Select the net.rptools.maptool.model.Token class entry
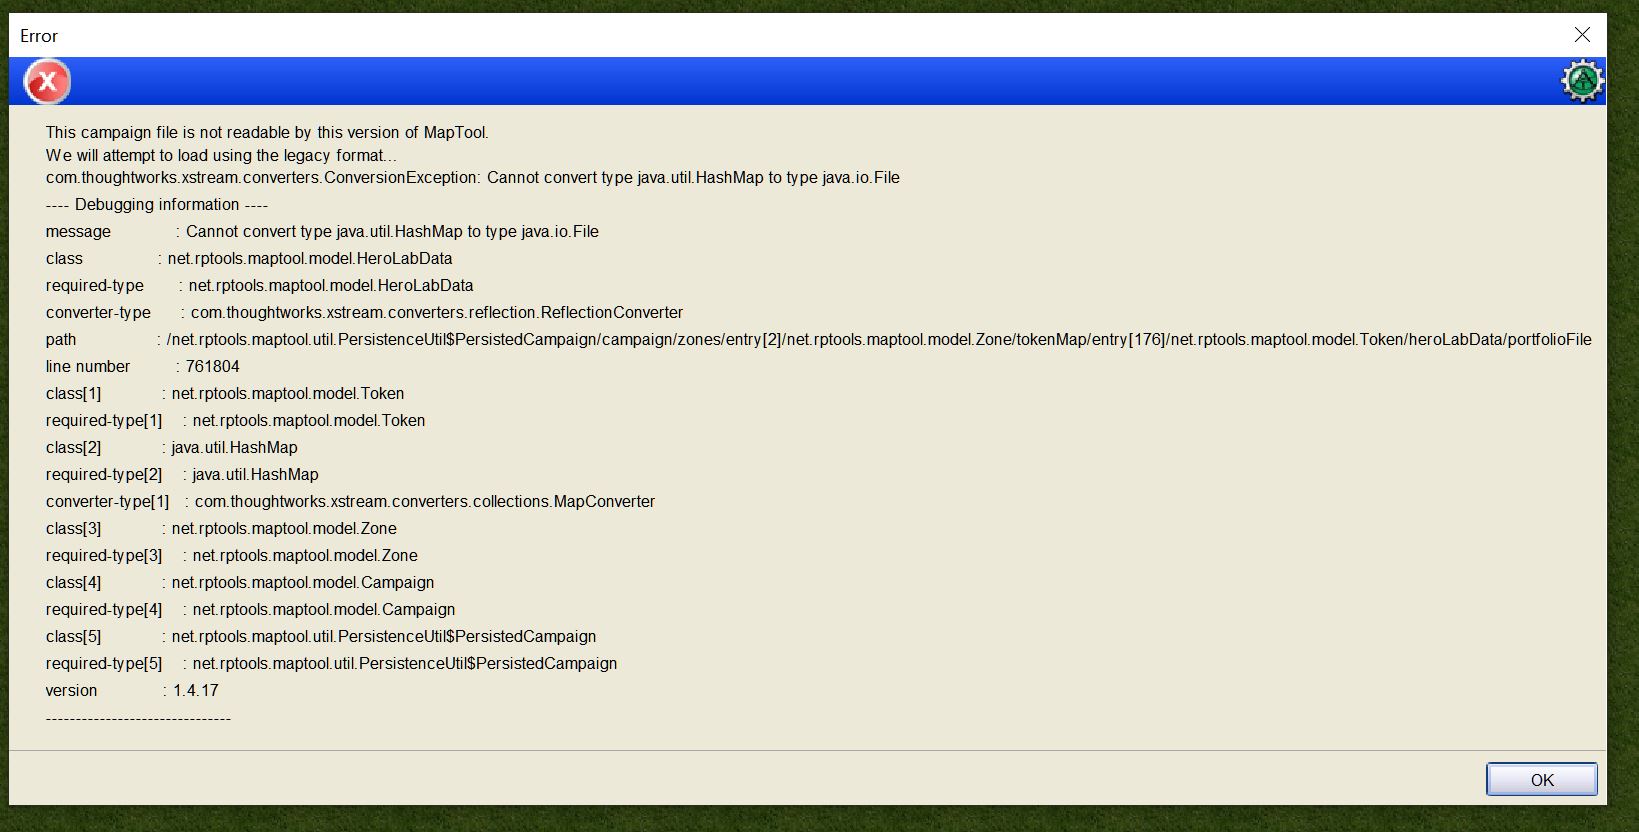1639x832 pixels. 287,393
